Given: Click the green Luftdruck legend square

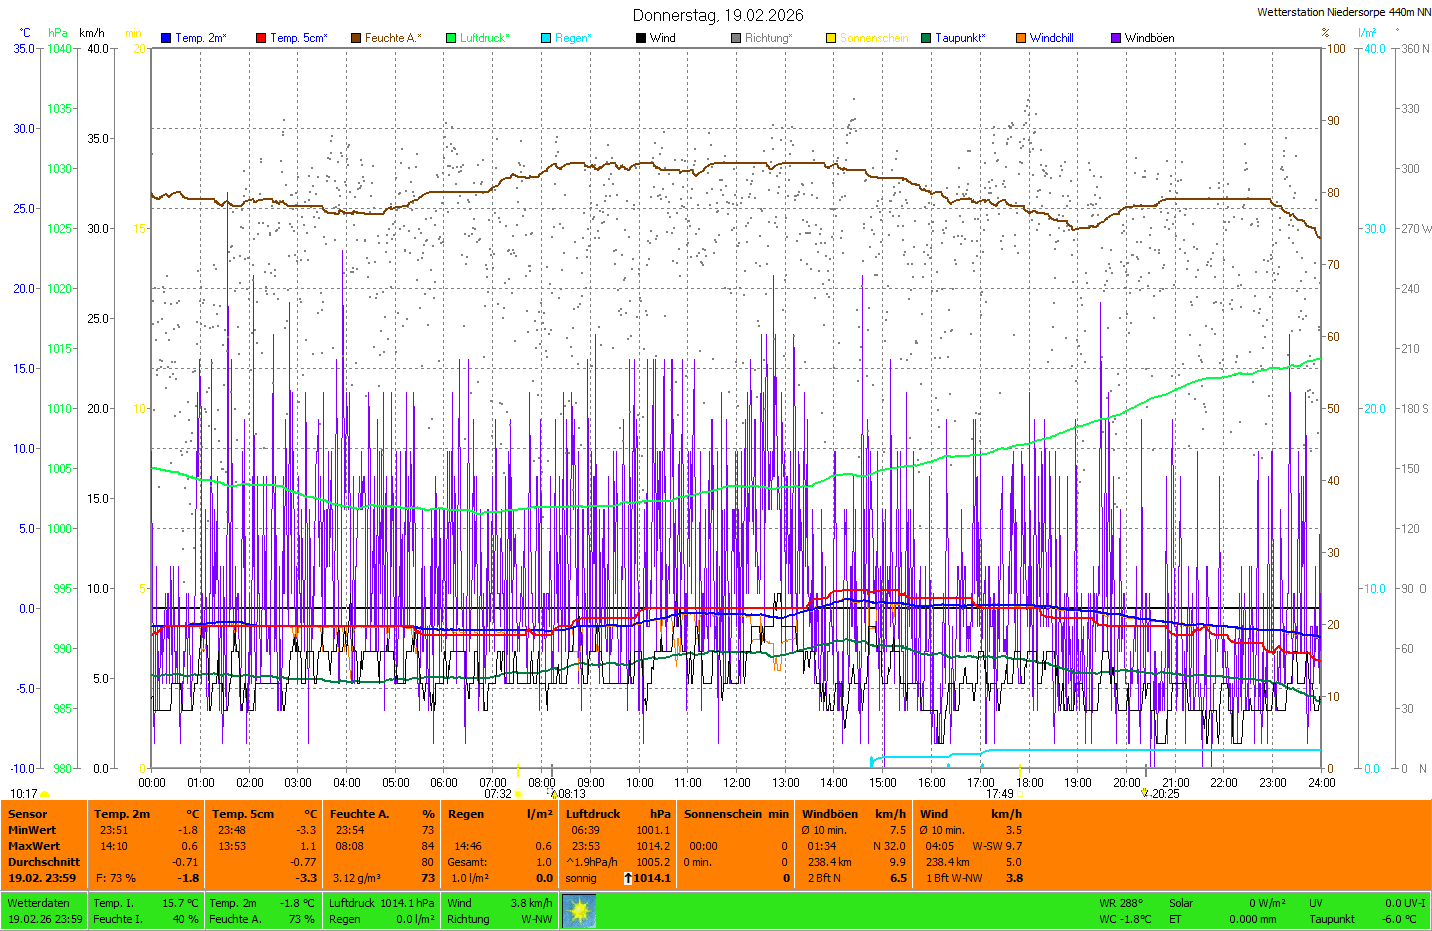Looking at the screenshot, I should click(x=451, y=38).
